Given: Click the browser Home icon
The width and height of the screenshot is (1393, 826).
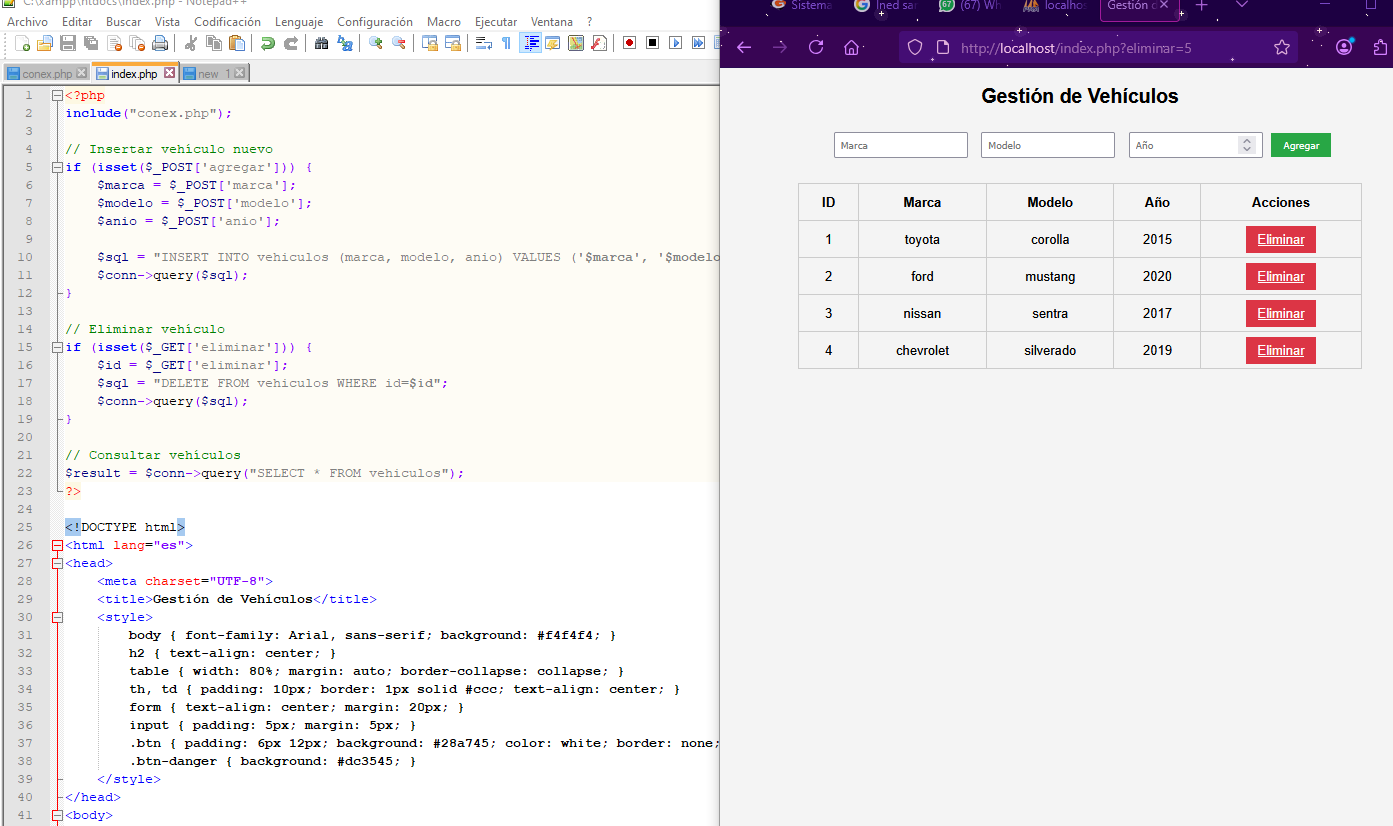Looking at the screenshot, I should (851, 47).
